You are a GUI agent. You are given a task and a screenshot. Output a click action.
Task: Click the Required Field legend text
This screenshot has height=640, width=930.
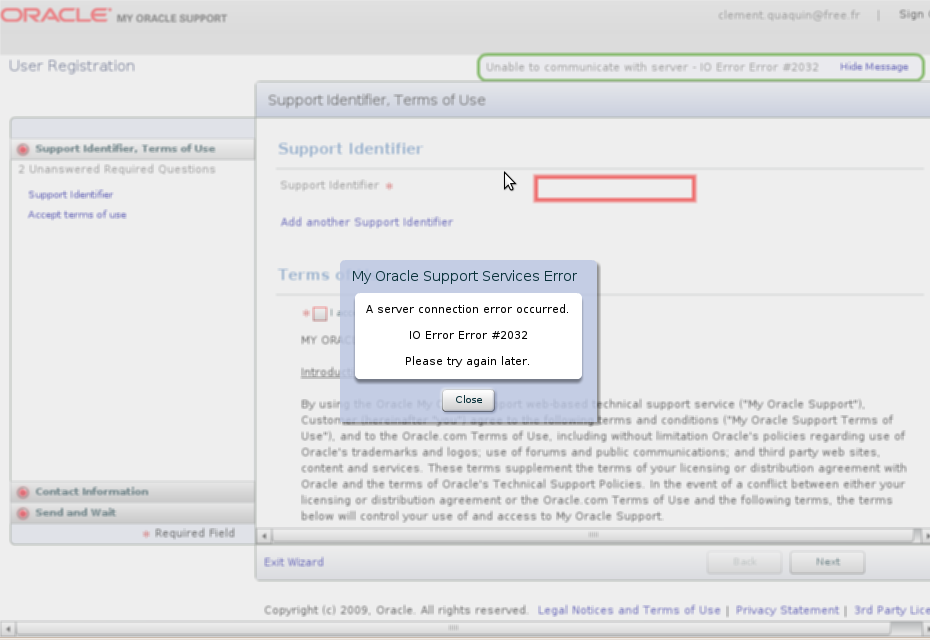[x=195, y=533]
